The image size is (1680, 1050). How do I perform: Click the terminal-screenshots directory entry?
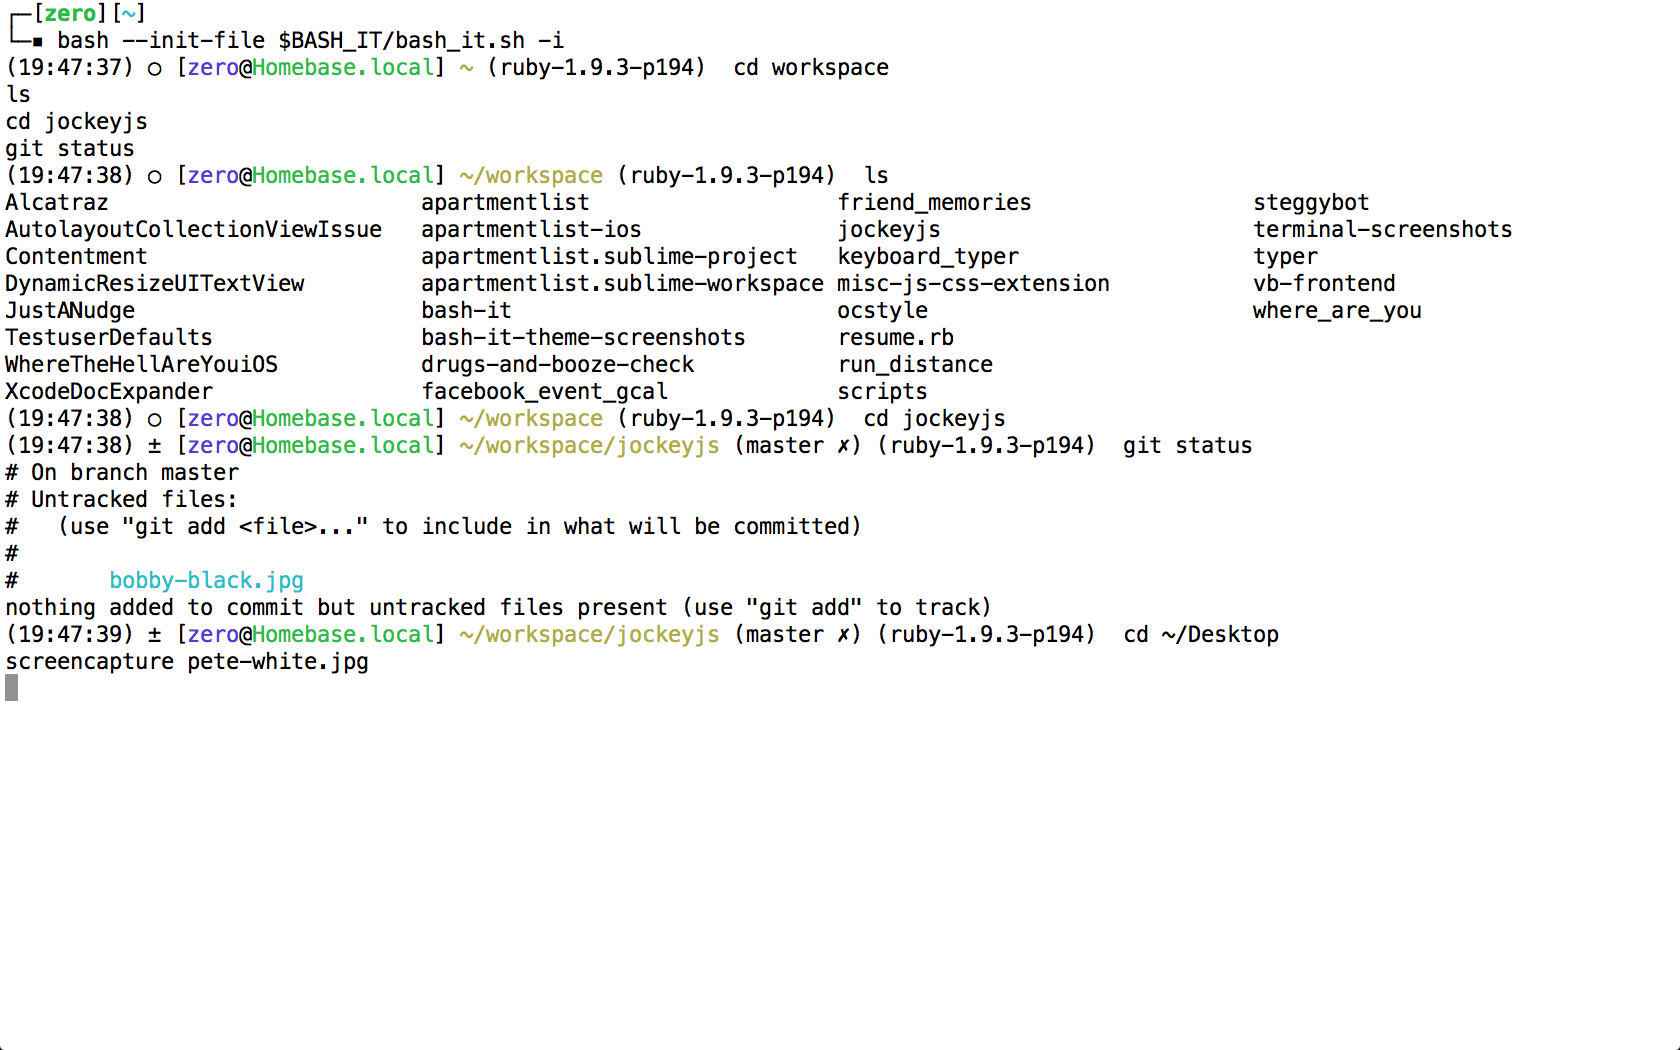[1382, 230]
